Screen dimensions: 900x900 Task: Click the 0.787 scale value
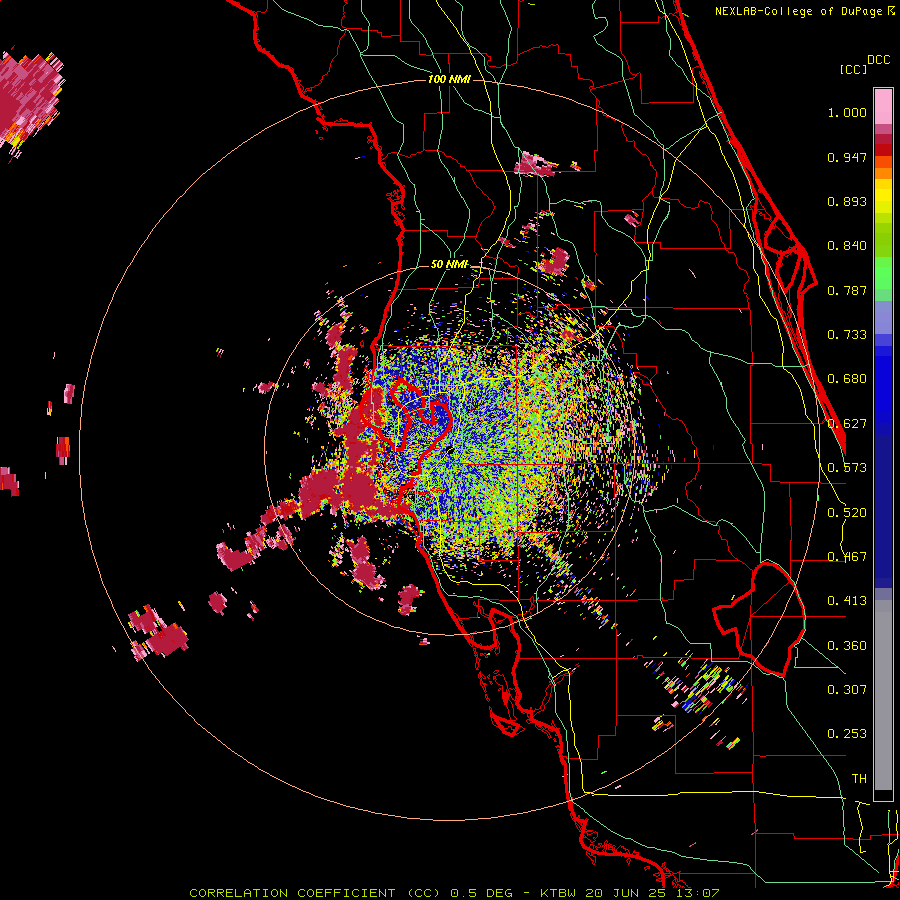[847, 290]
